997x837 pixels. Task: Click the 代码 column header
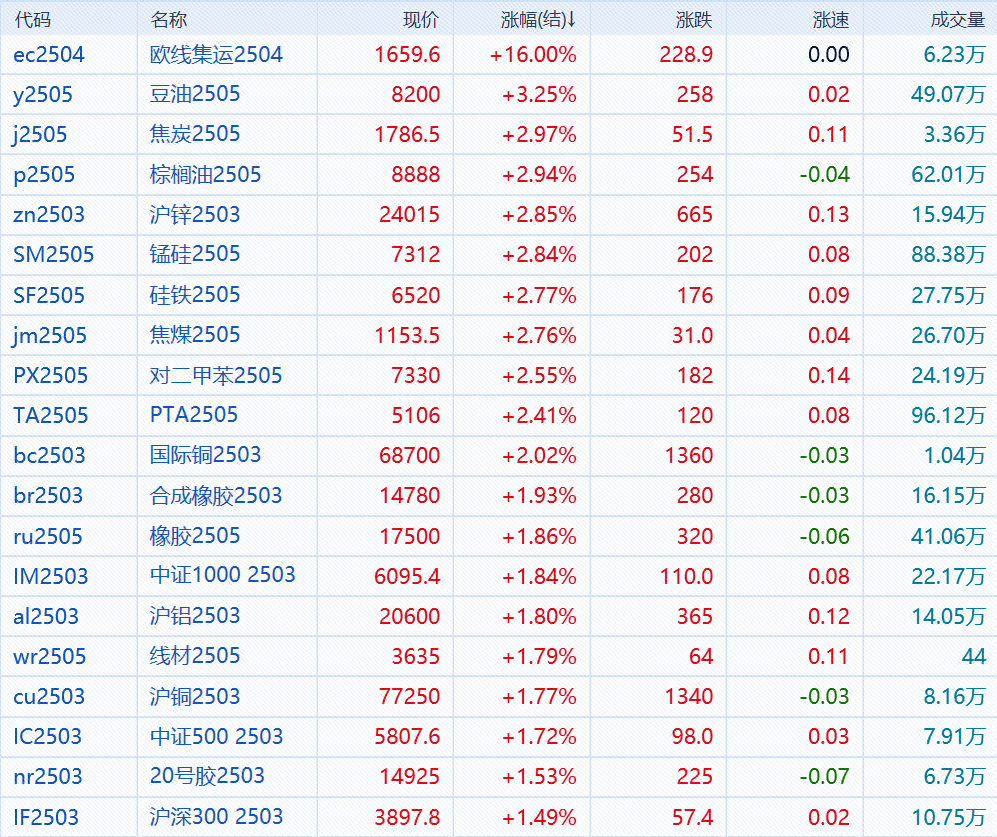pyautogui.click(x=32, y=20)
